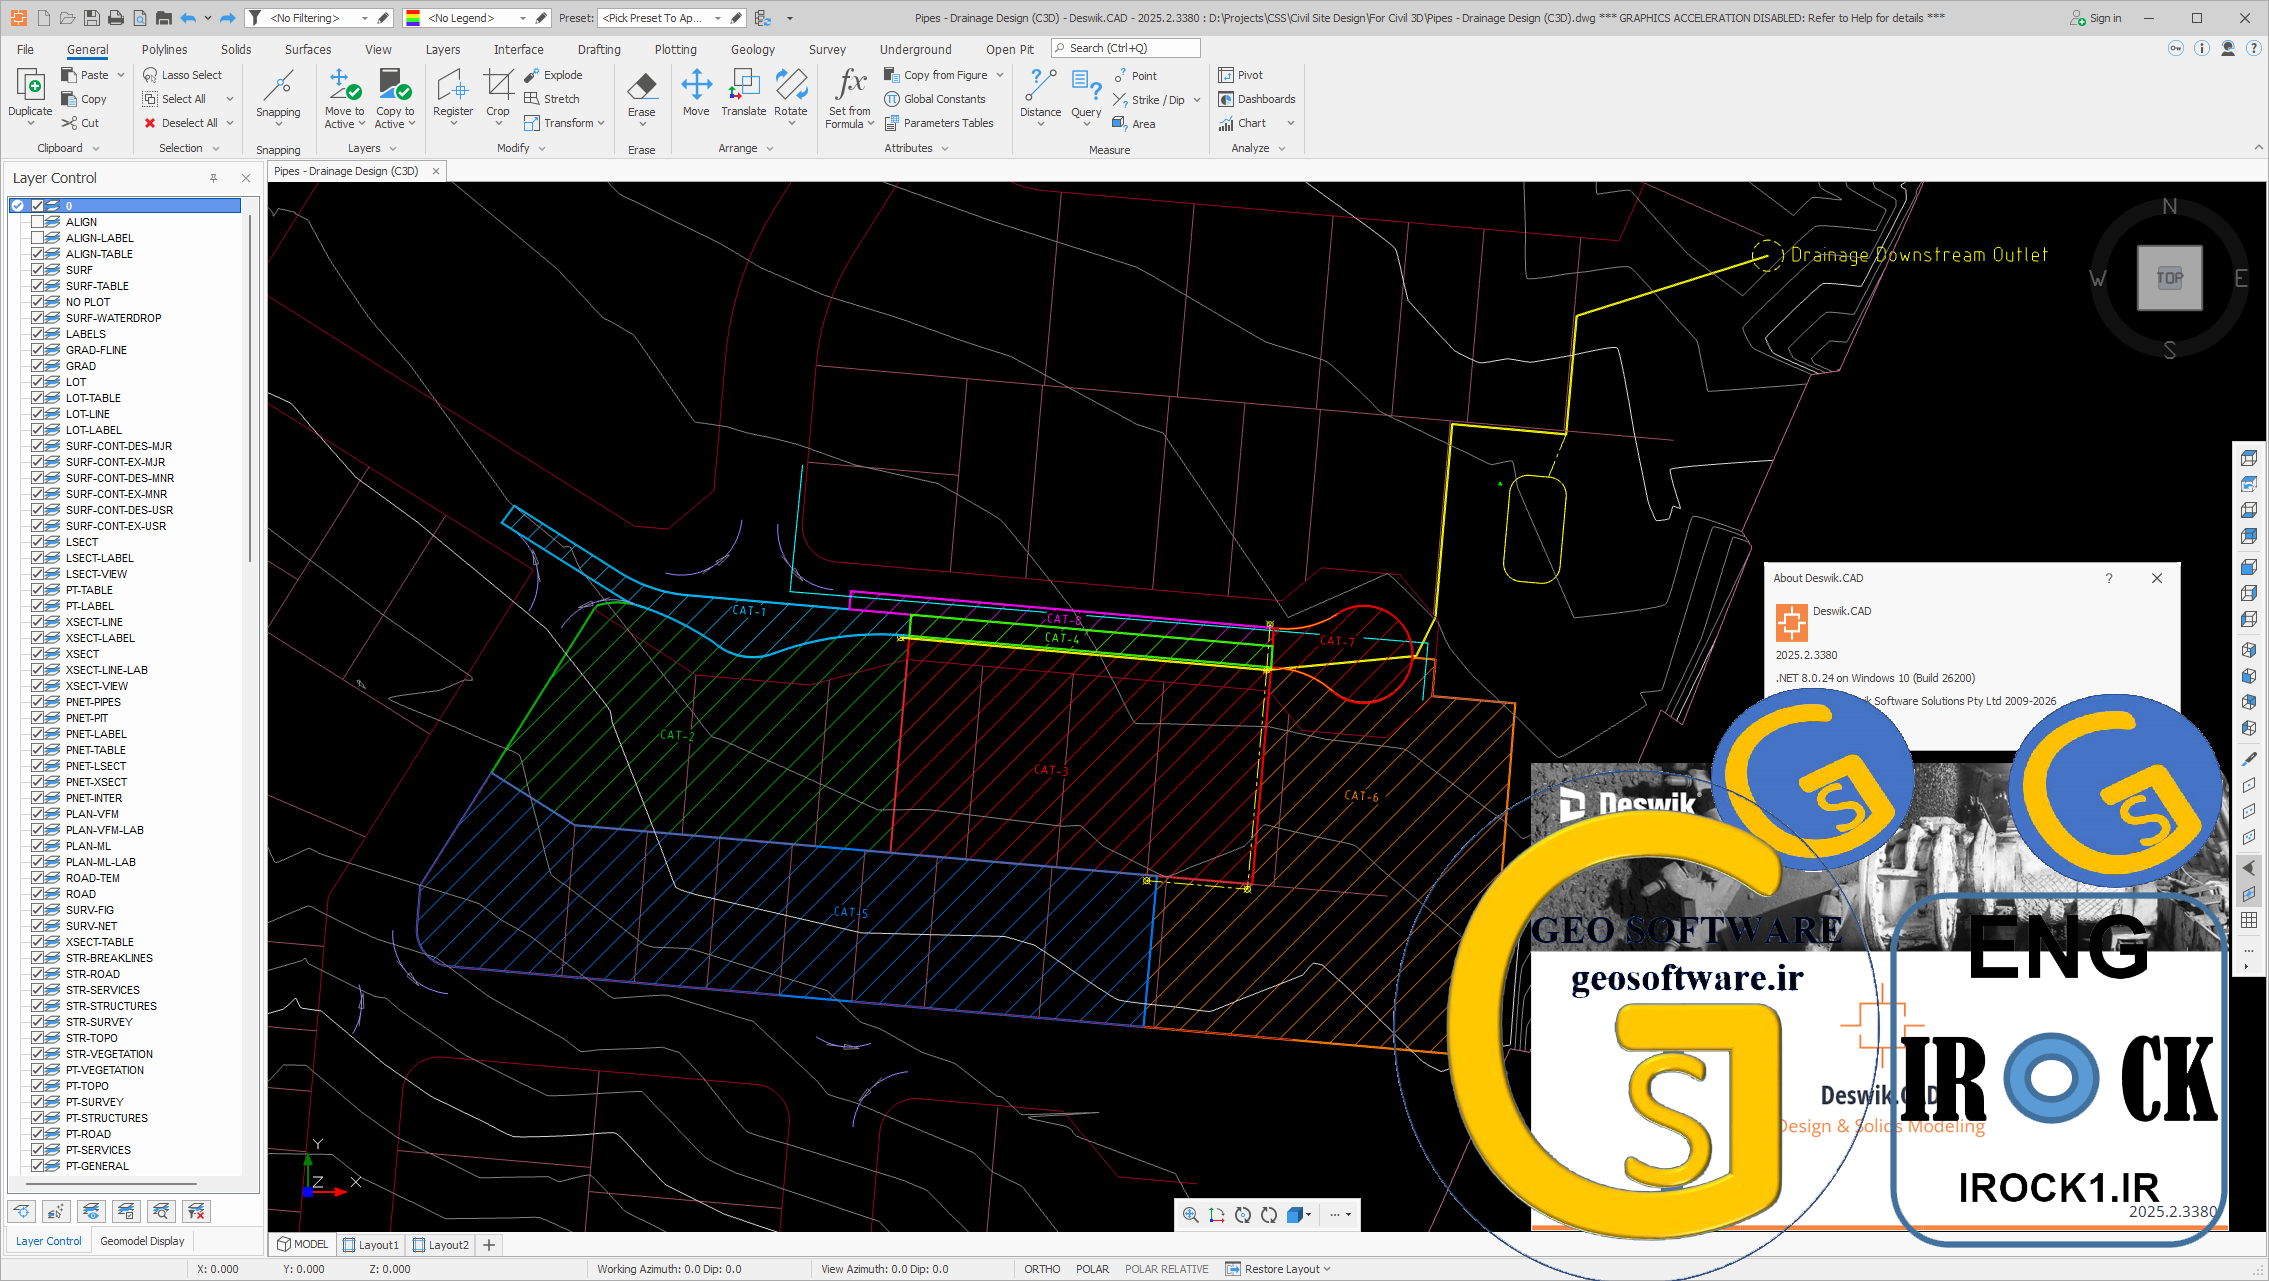Open the Snapping tool

coord(278,92)
